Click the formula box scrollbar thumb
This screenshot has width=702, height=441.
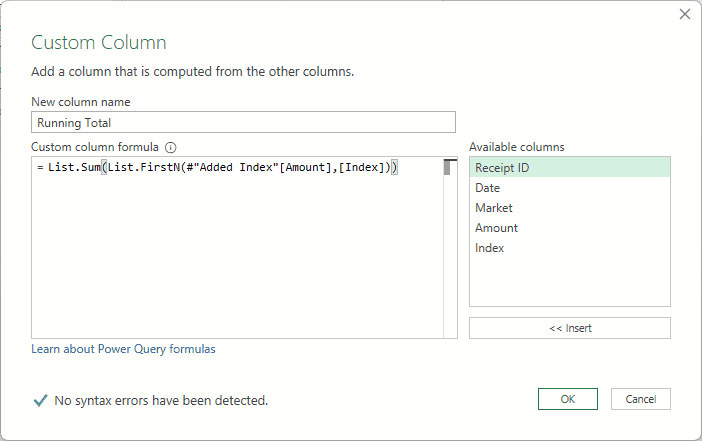click(x=447, y=167)
